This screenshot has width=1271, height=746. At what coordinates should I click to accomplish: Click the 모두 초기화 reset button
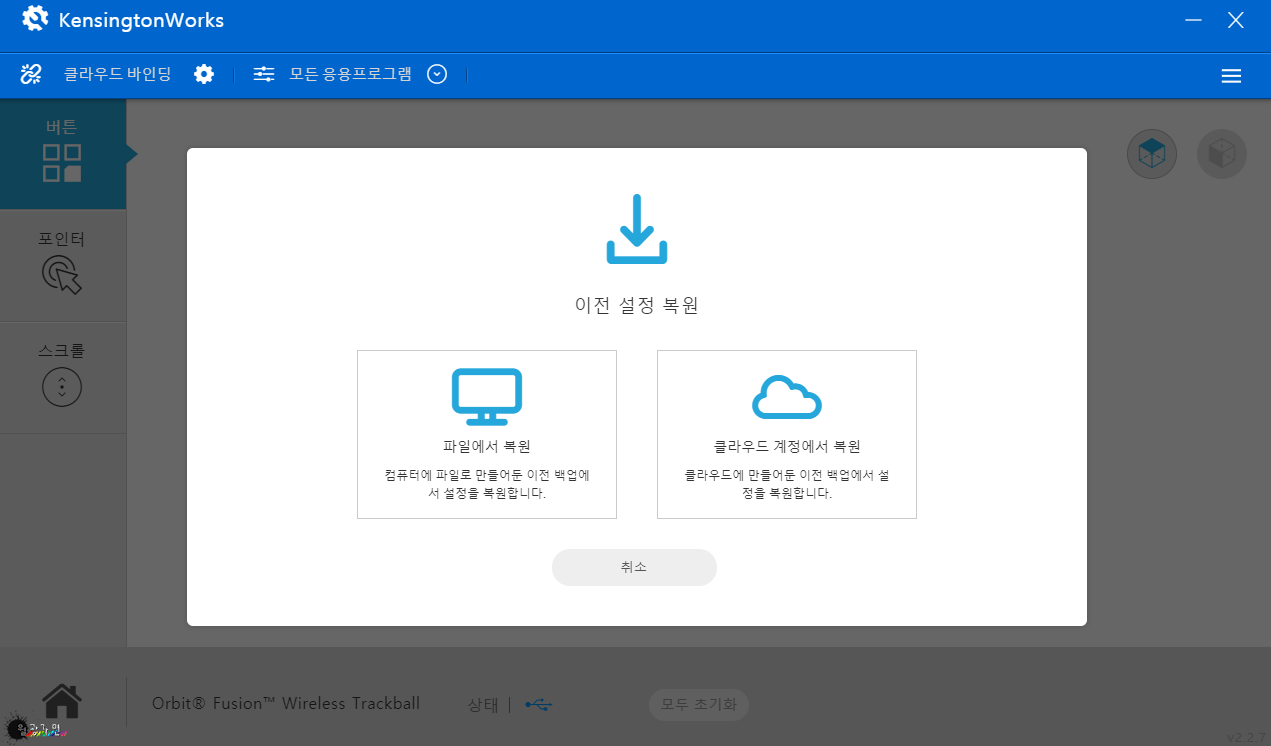699,704
